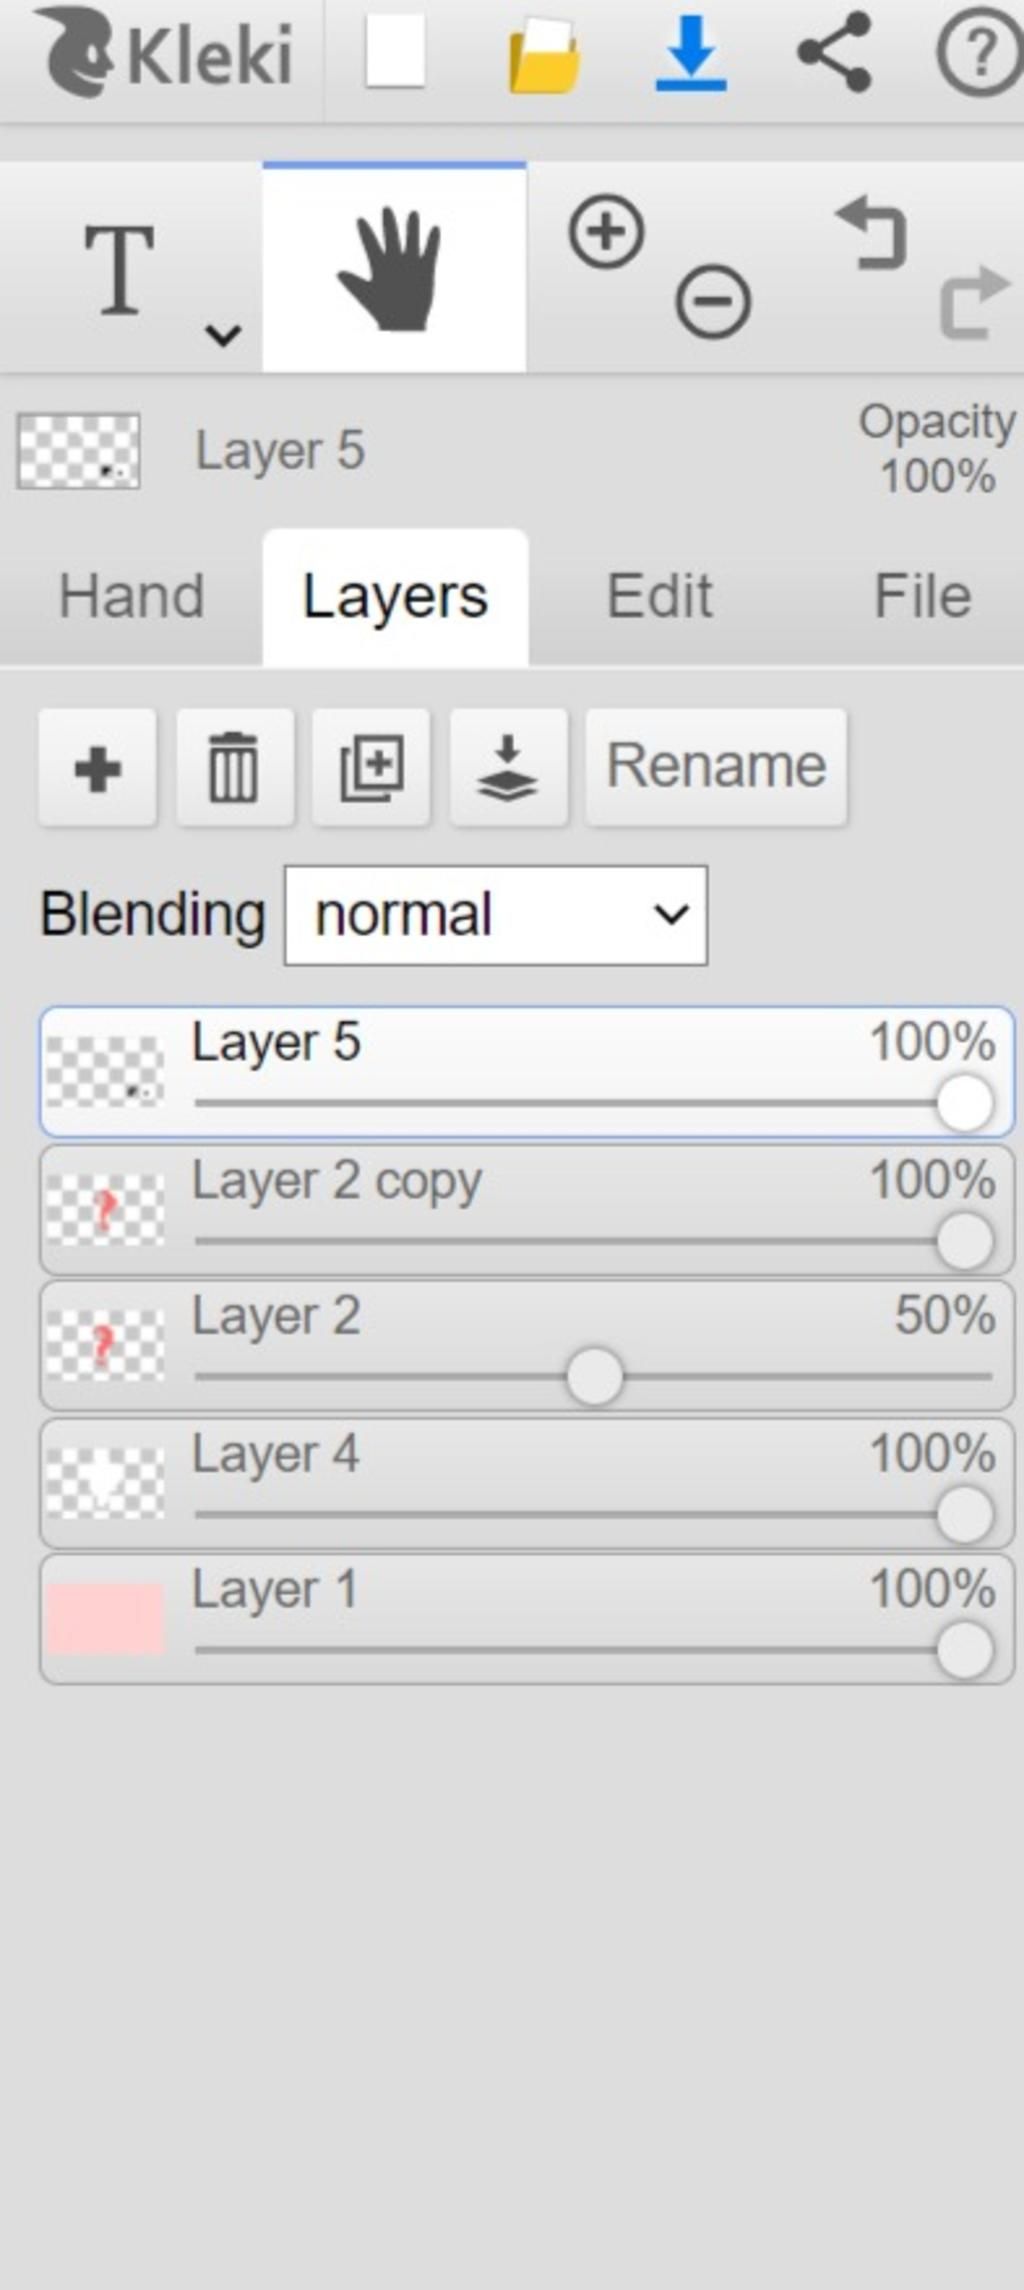This screenshot has width=1024, height=2290.
Task: Open the Blending mode dropdown
Action: coord(496,916)
